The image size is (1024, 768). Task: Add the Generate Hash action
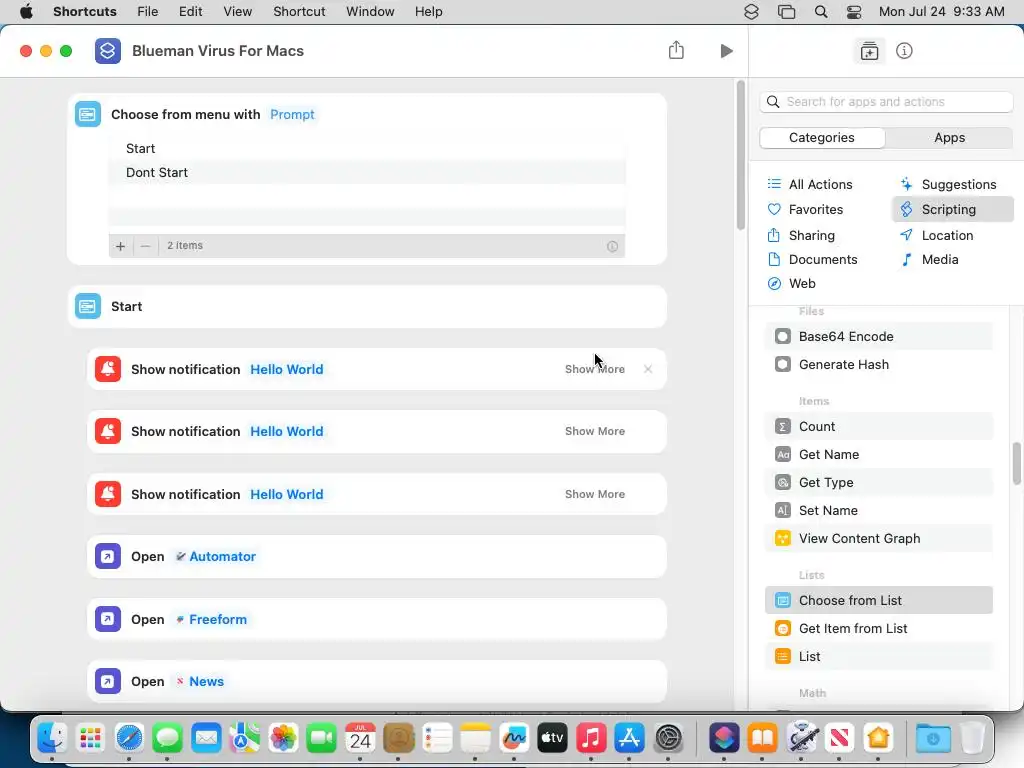click(x=878, y=364)
